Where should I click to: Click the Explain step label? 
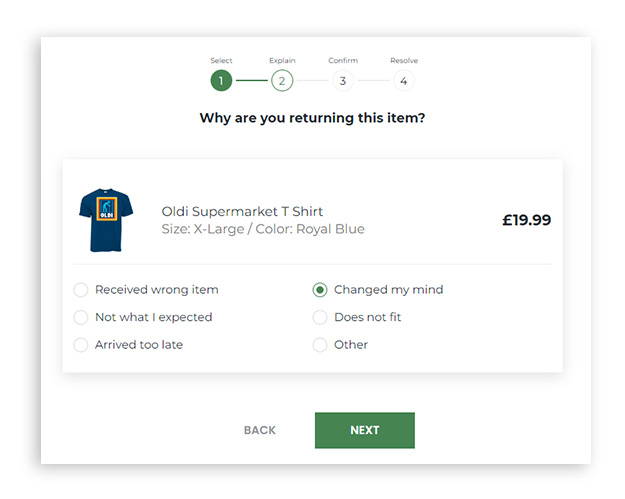coord(282,61)
